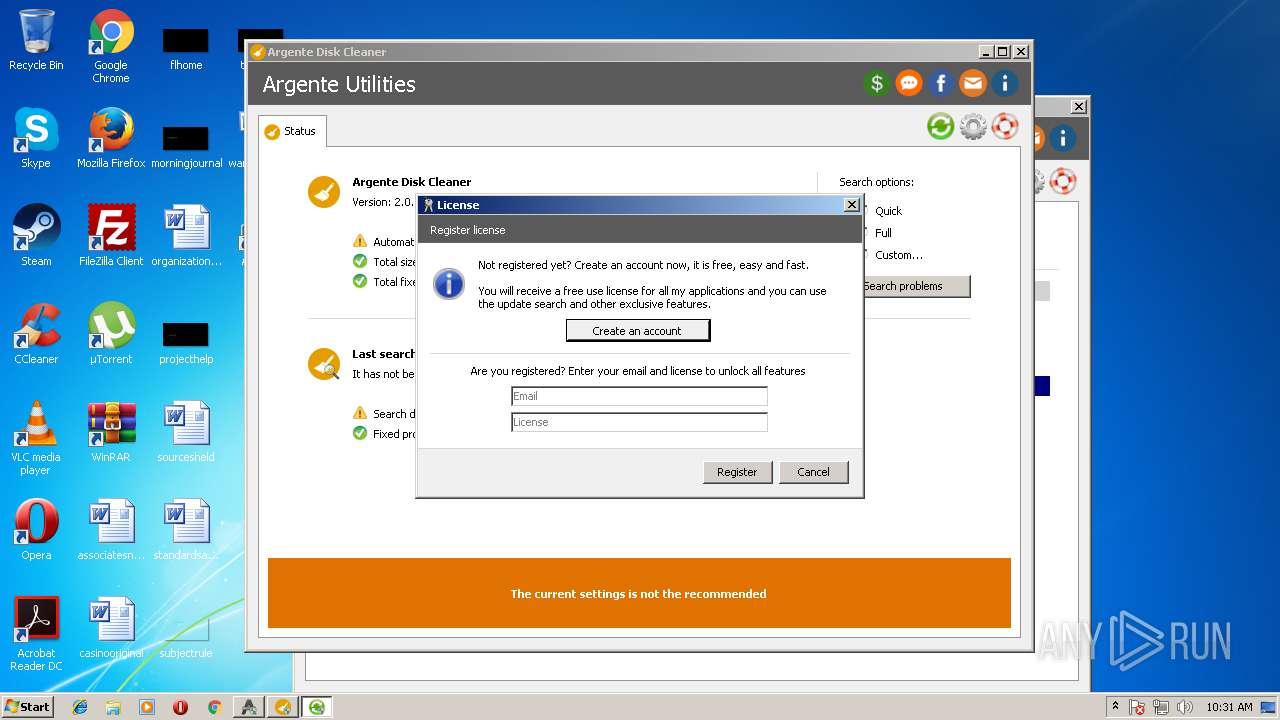Launch VLC media player shortcut

[x=36, y=438]
